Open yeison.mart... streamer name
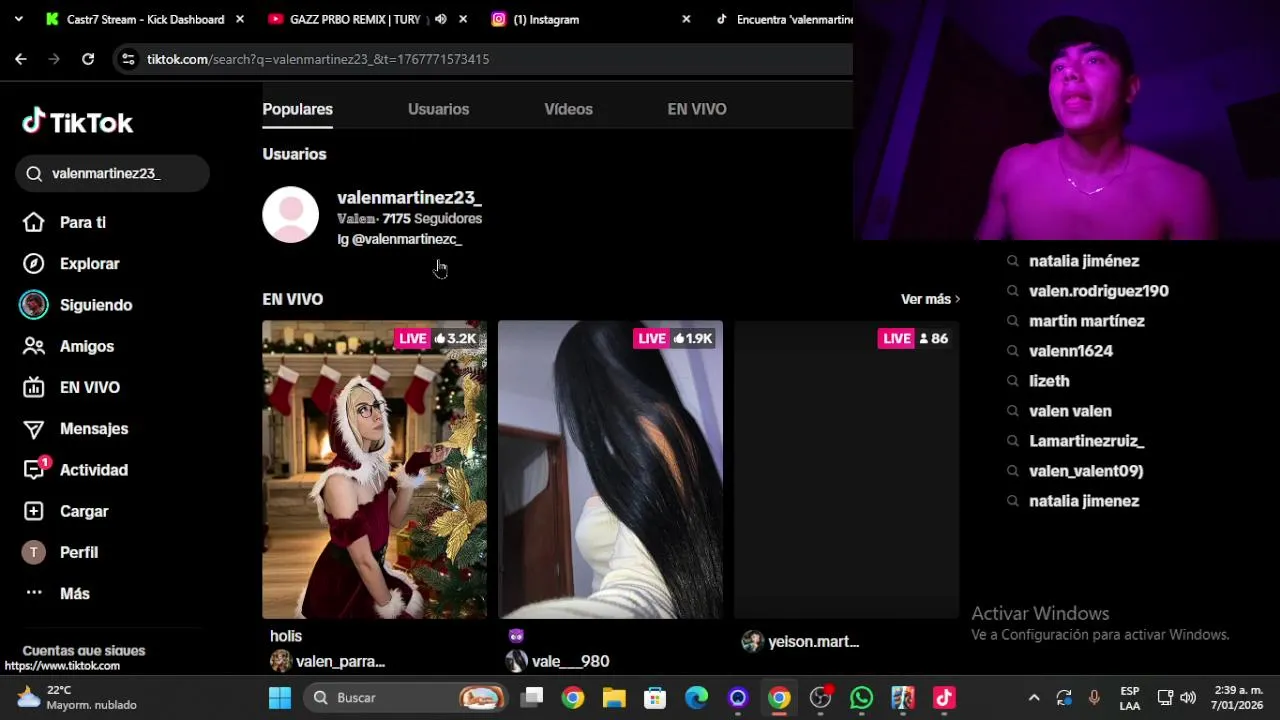This screenshot has width=1280, height=720. click(813, 642)
